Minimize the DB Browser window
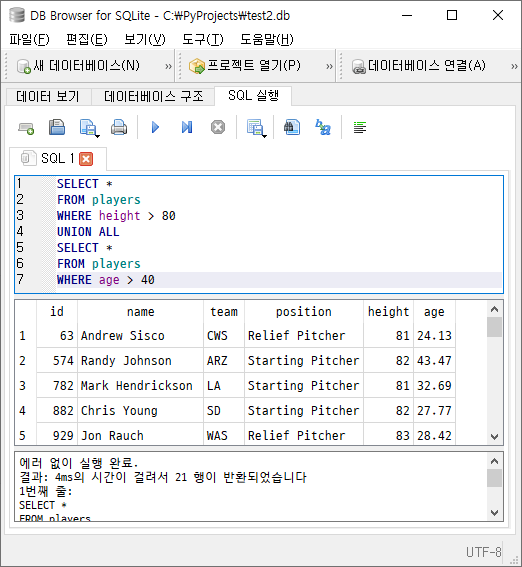Image resolution: width=522 pixels, height=567 pixels. point(407,15)
